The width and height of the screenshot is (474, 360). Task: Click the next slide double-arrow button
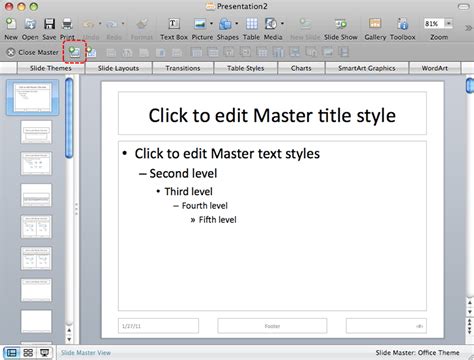point(469,330)
